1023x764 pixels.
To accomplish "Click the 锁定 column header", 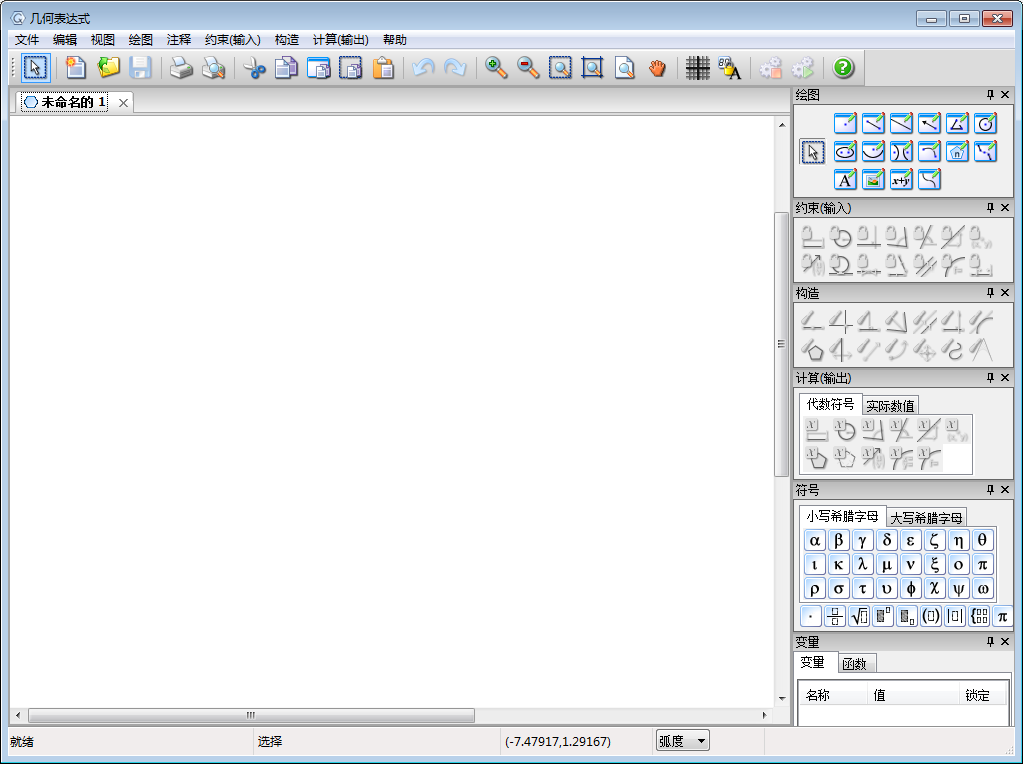I will click(983, 695).
